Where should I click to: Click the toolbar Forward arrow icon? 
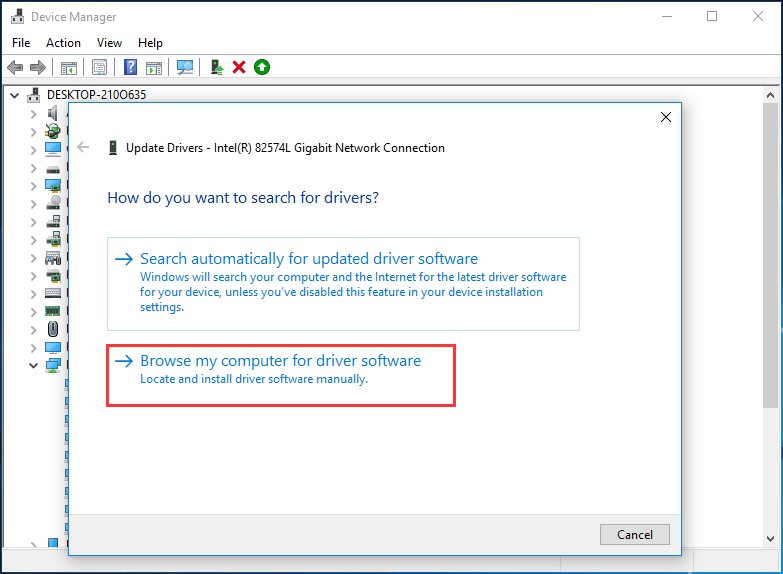(38, 67)
